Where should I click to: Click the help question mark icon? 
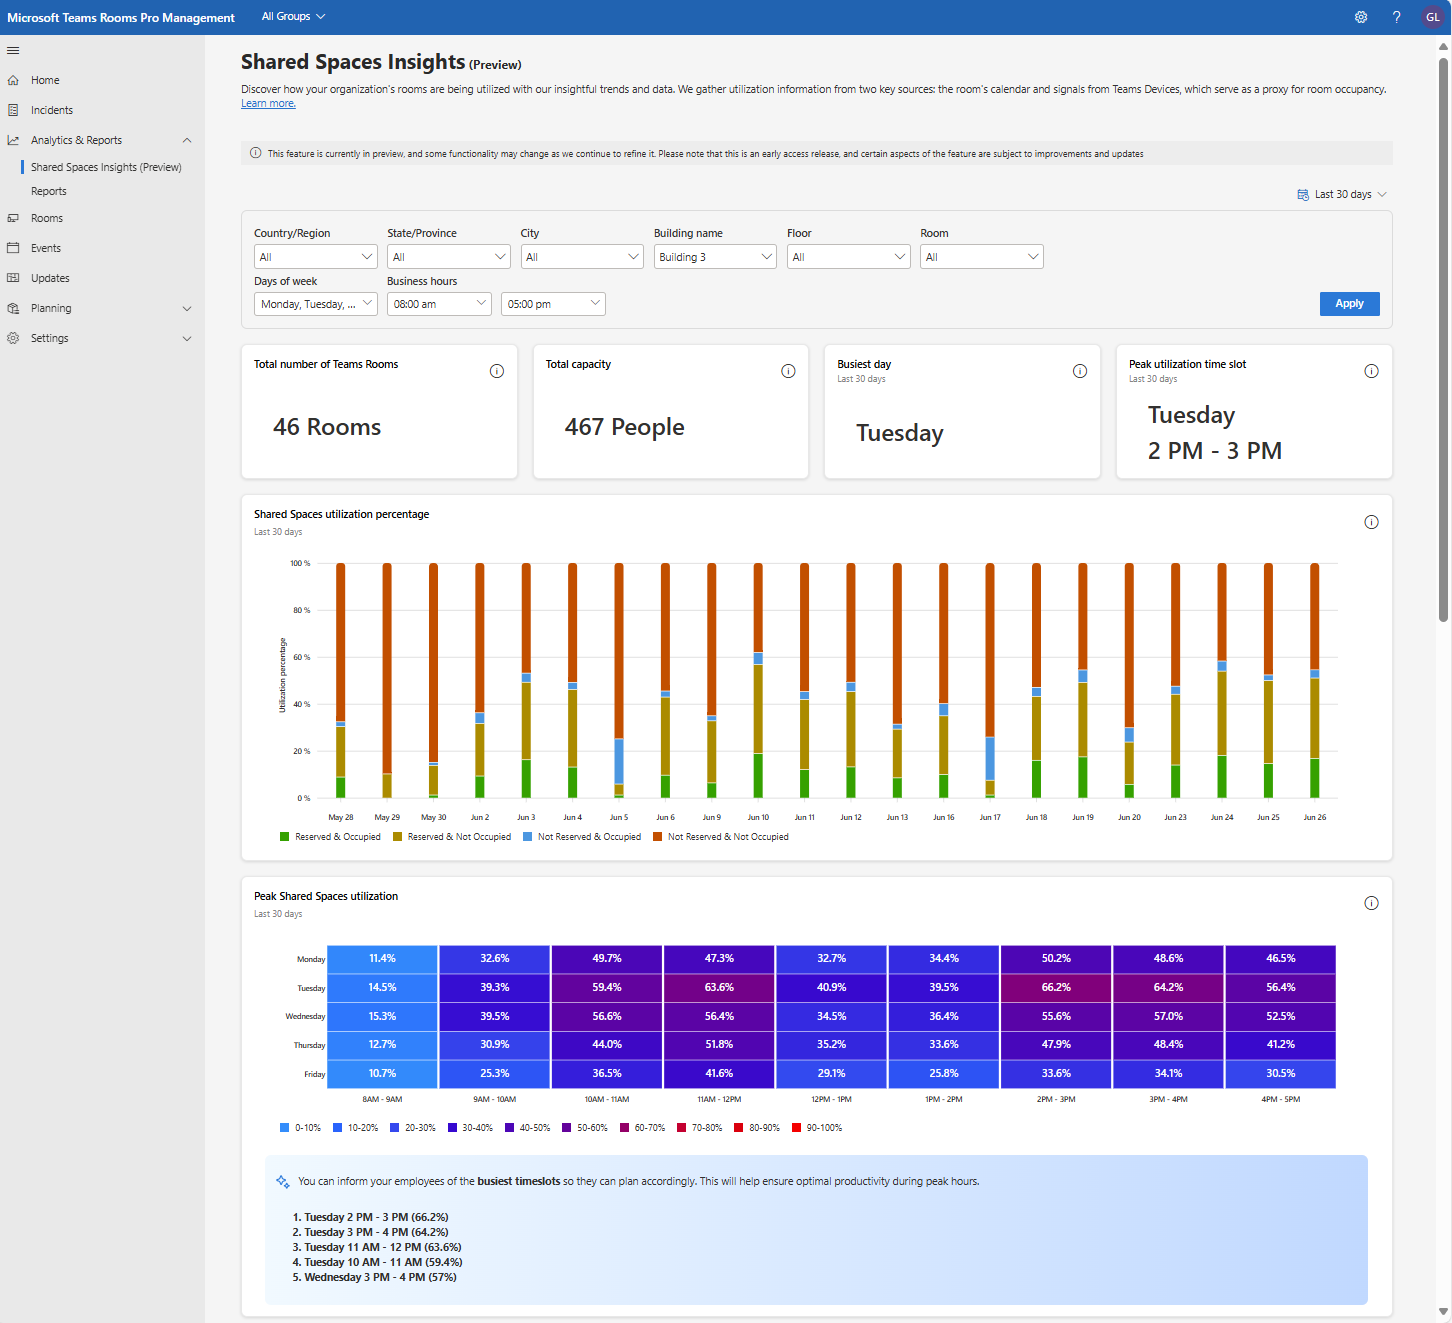pyautogui.click(x=1396, y=17)
